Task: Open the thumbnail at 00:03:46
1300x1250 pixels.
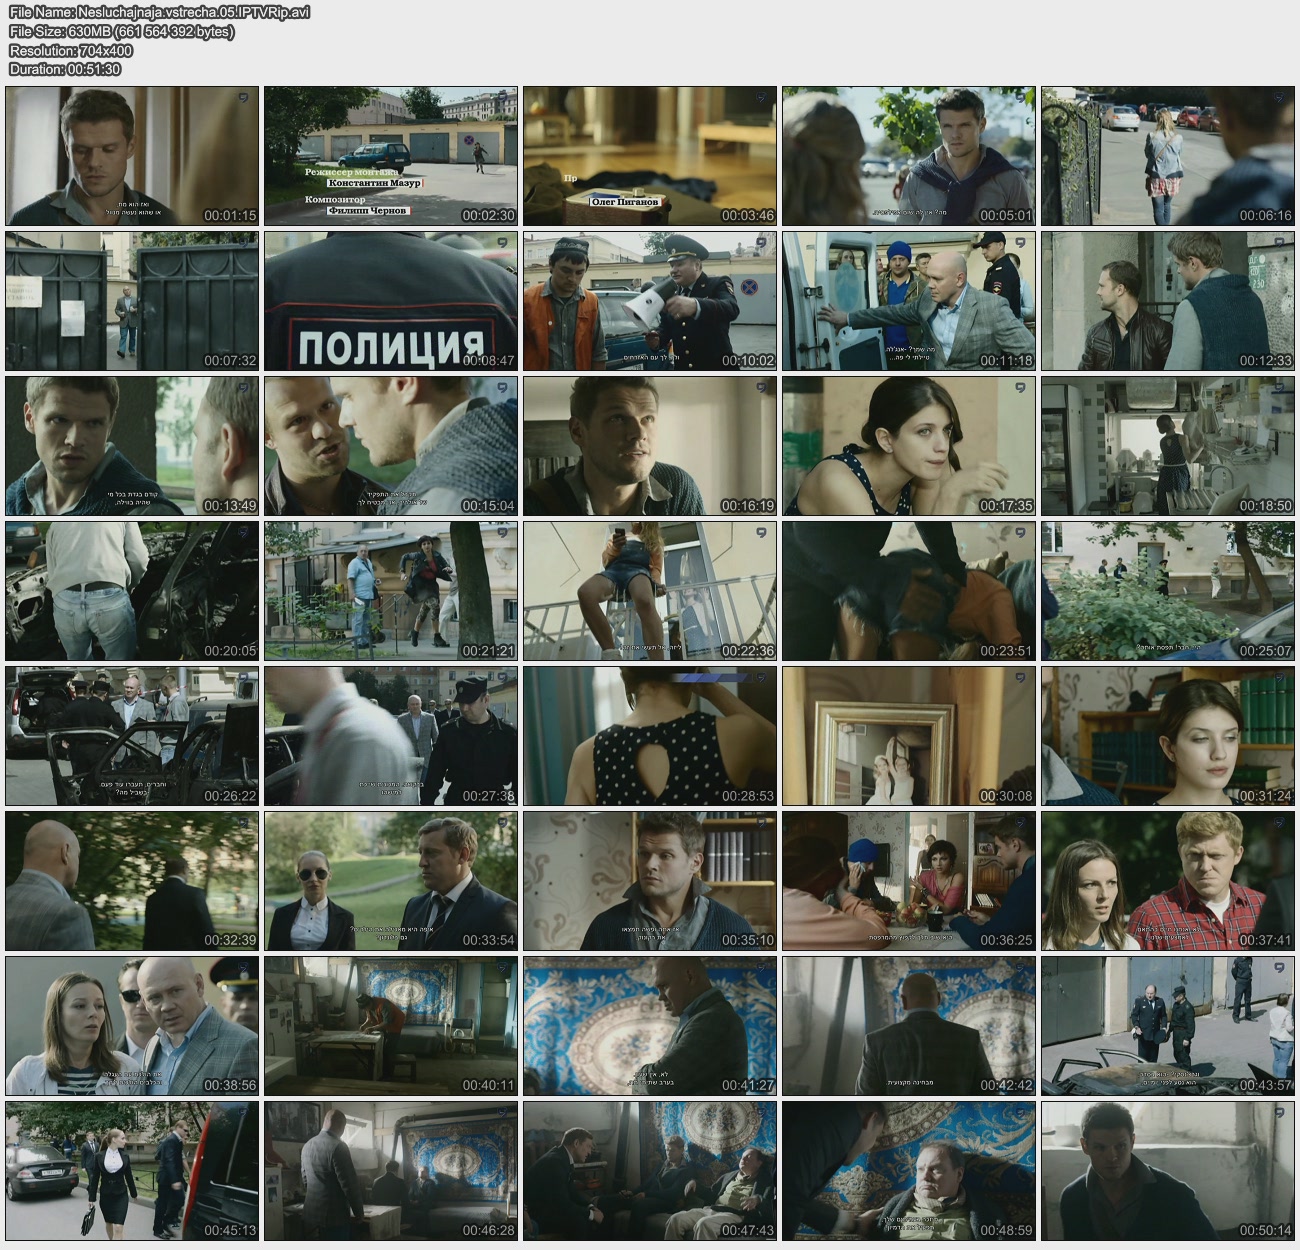Action: pos(650,156)
